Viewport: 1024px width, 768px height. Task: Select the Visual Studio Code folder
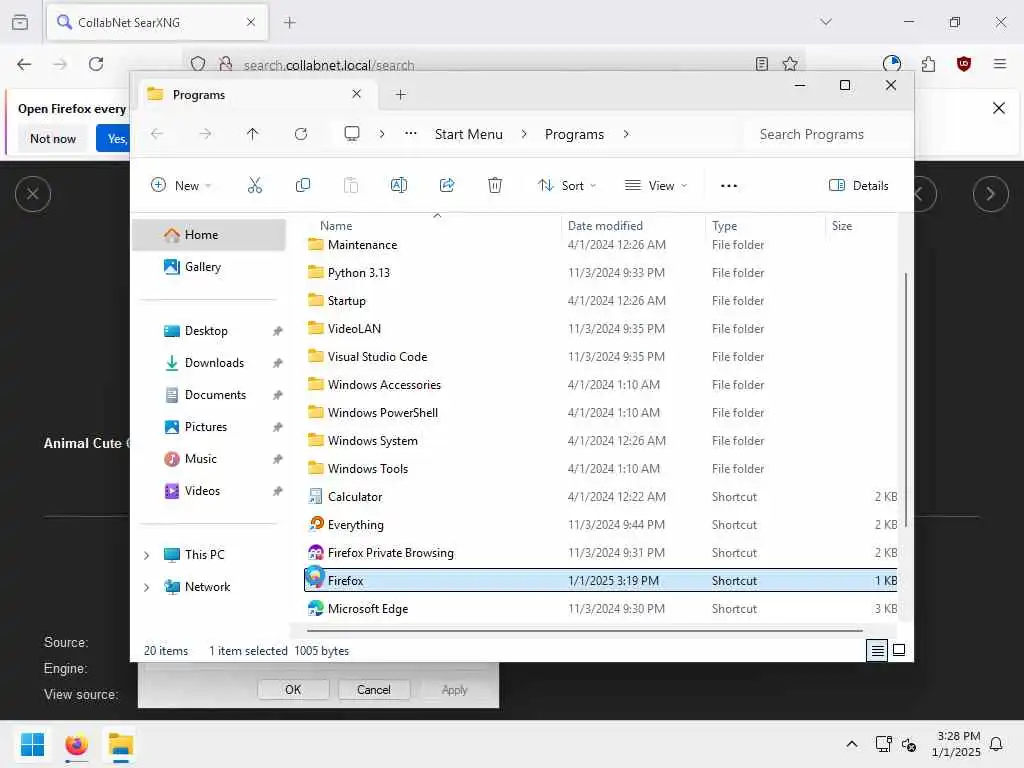coord(601,357)
